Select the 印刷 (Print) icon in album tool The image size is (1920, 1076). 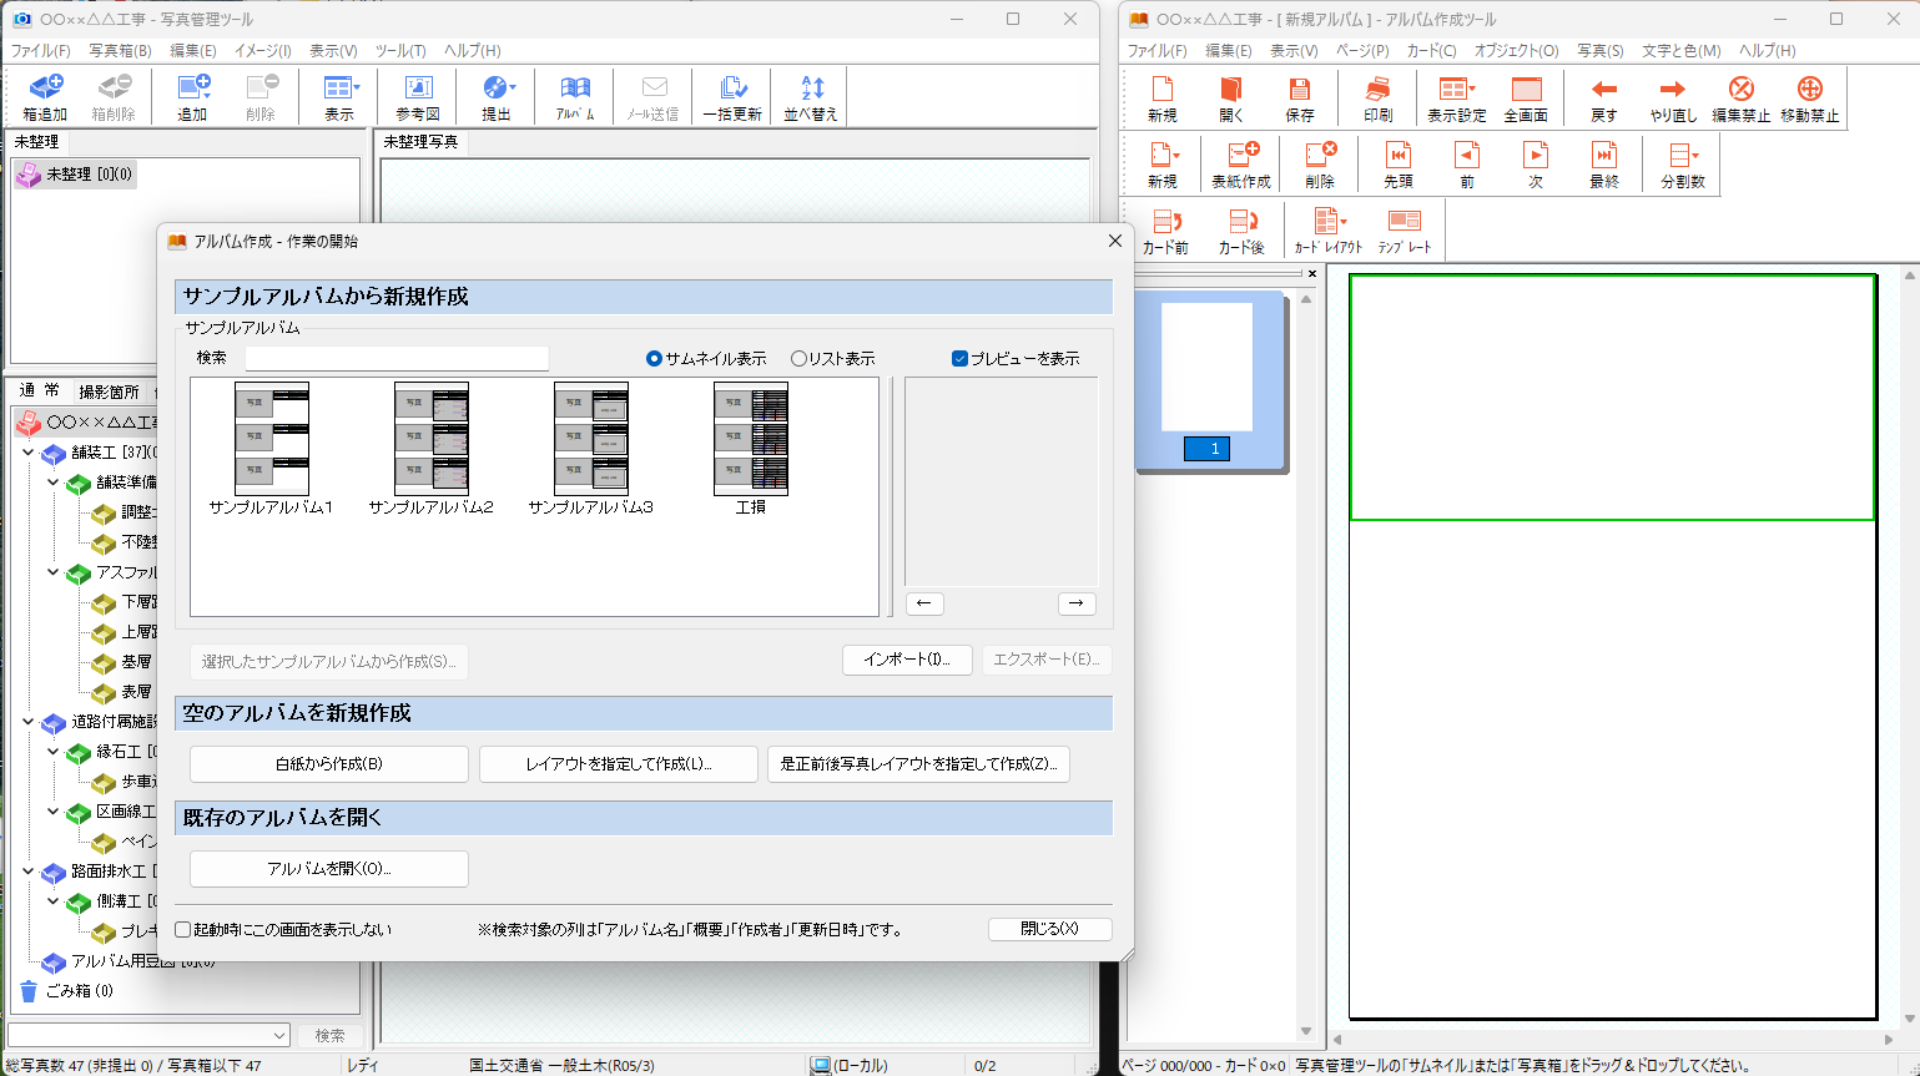(1377, 97)
